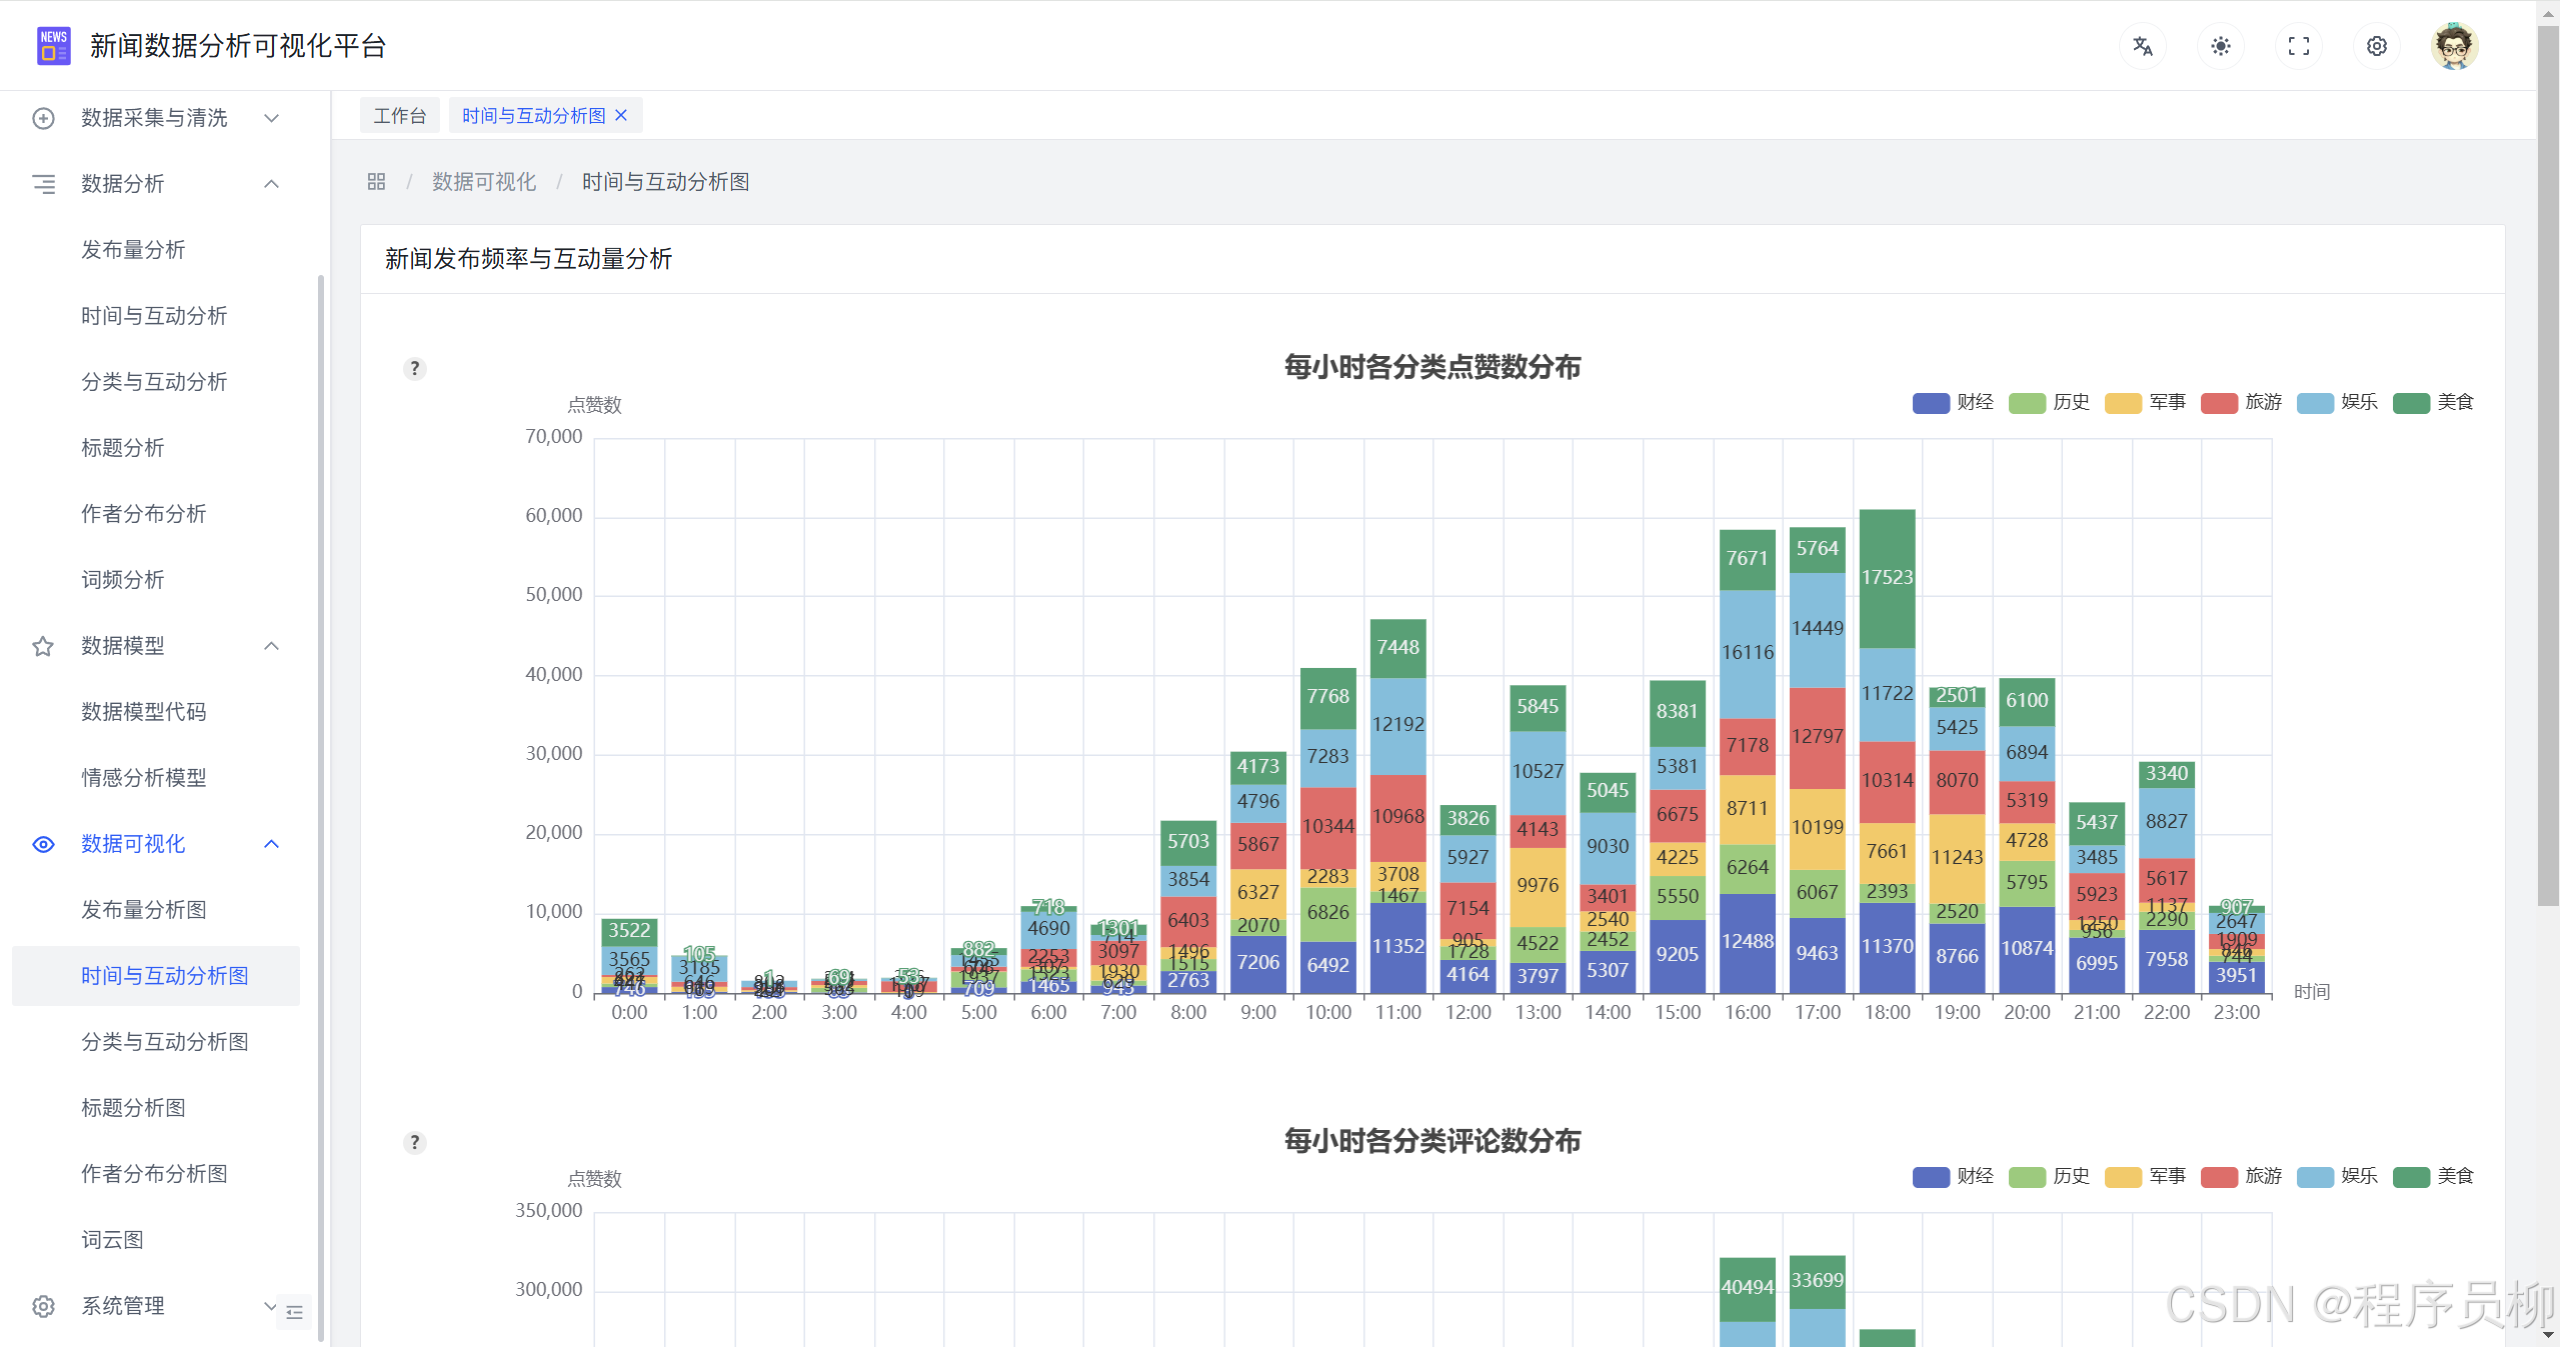2560x1347 pixels.
Task: Toggle 美食 series in likes chart legend
Action: [x=2433, y=402]
